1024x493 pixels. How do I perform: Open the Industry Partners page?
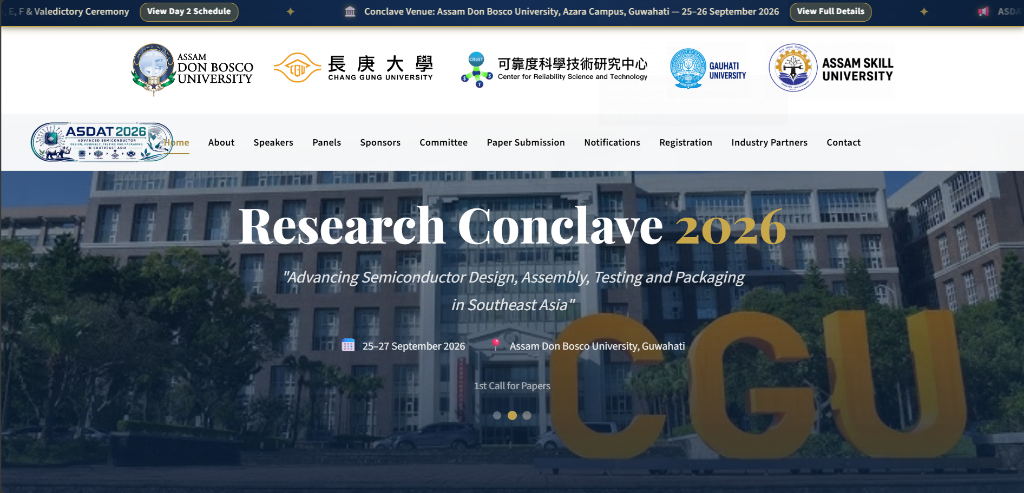pyautogui.click(x=769, y=142)
